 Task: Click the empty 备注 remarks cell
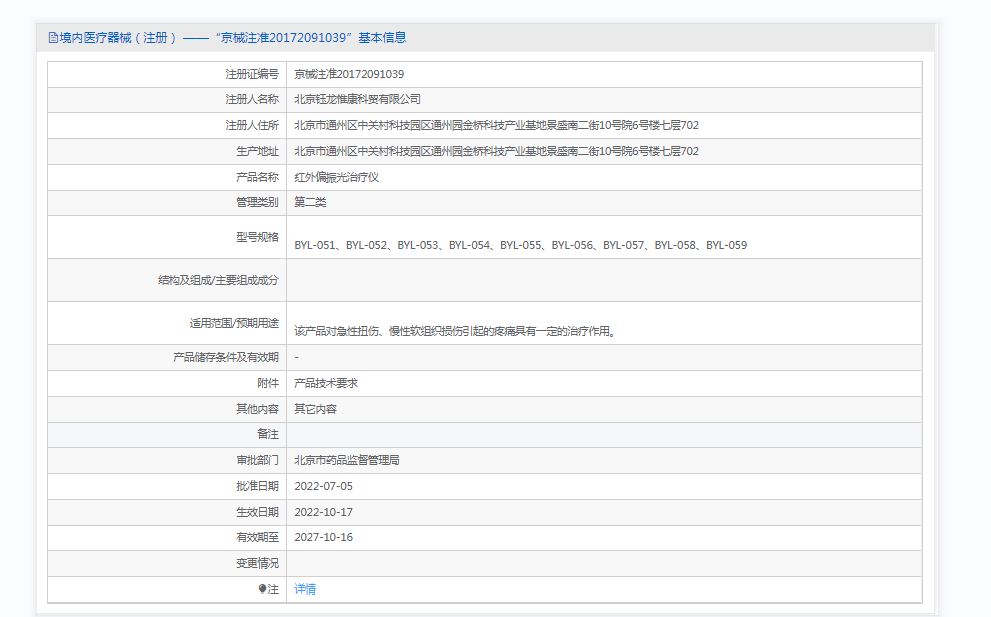(603, 434)
